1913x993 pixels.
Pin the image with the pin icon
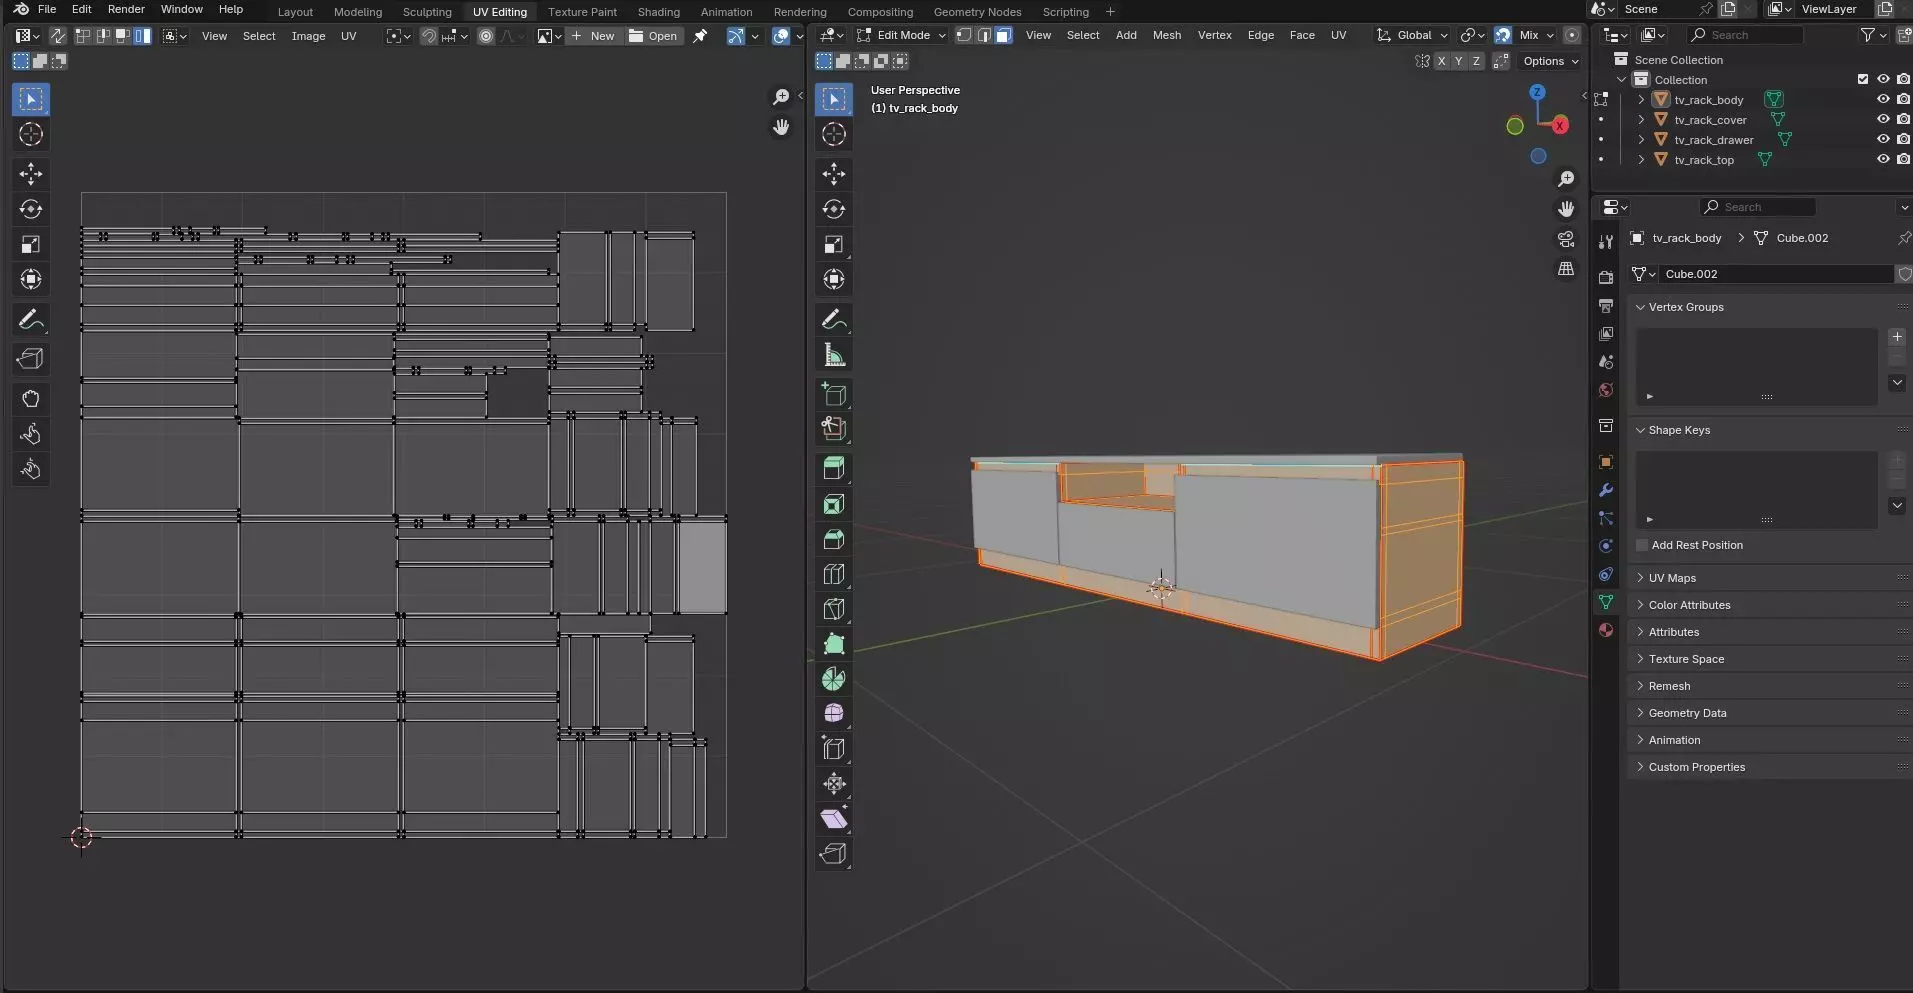tap(700, 36)
